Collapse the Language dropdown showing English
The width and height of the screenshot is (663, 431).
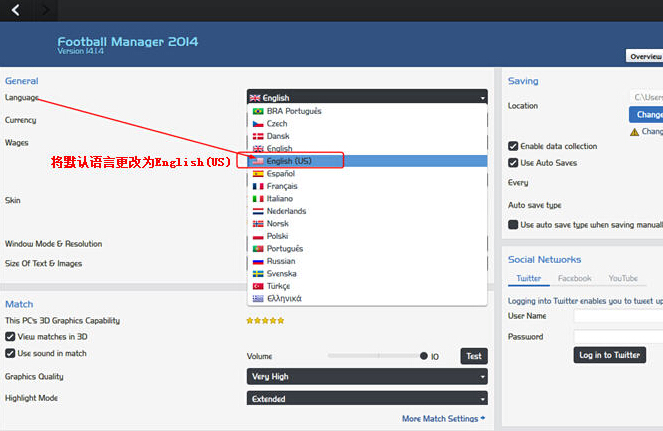pos(367,97)
